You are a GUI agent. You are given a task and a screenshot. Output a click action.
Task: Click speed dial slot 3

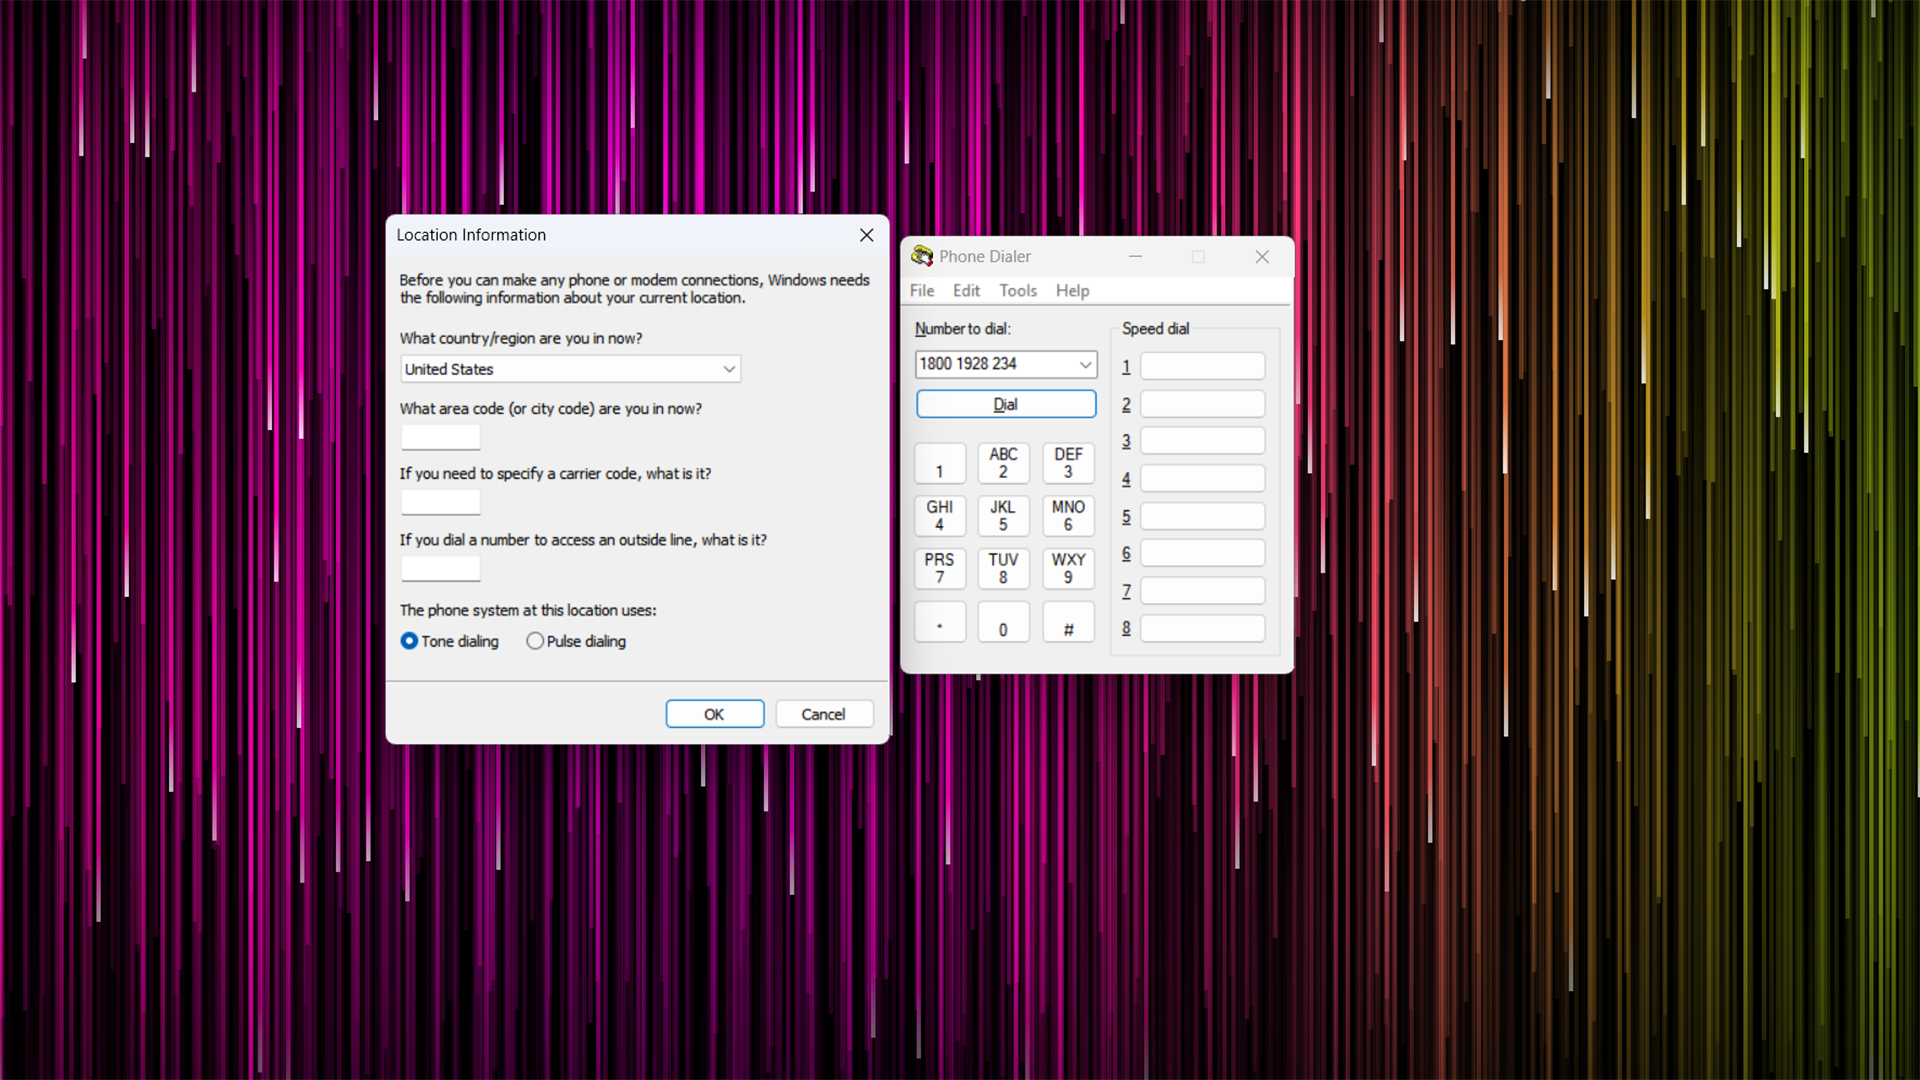1202,441
